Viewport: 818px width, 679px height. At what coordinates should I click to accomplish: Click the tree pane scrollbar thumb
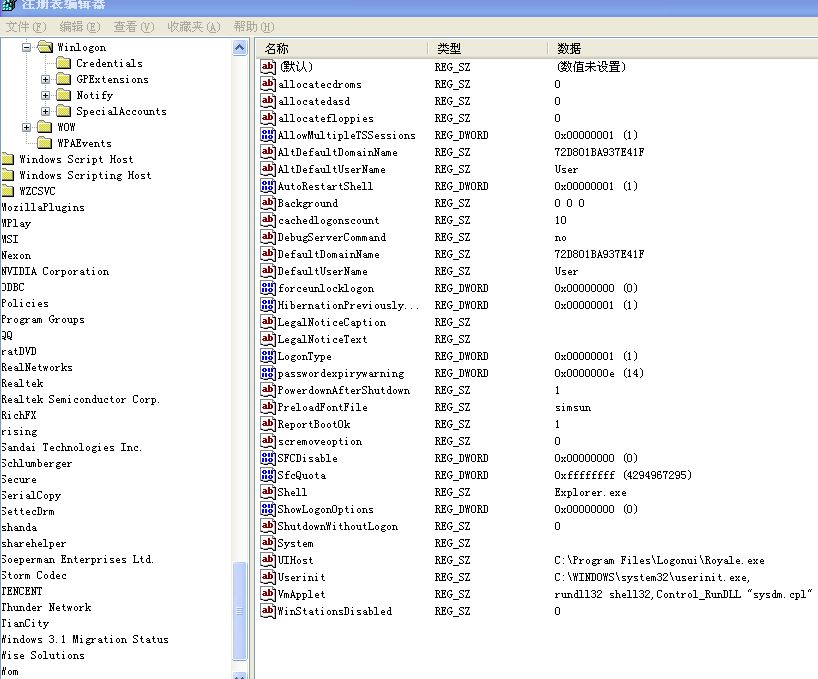click(x=239, y=611)
